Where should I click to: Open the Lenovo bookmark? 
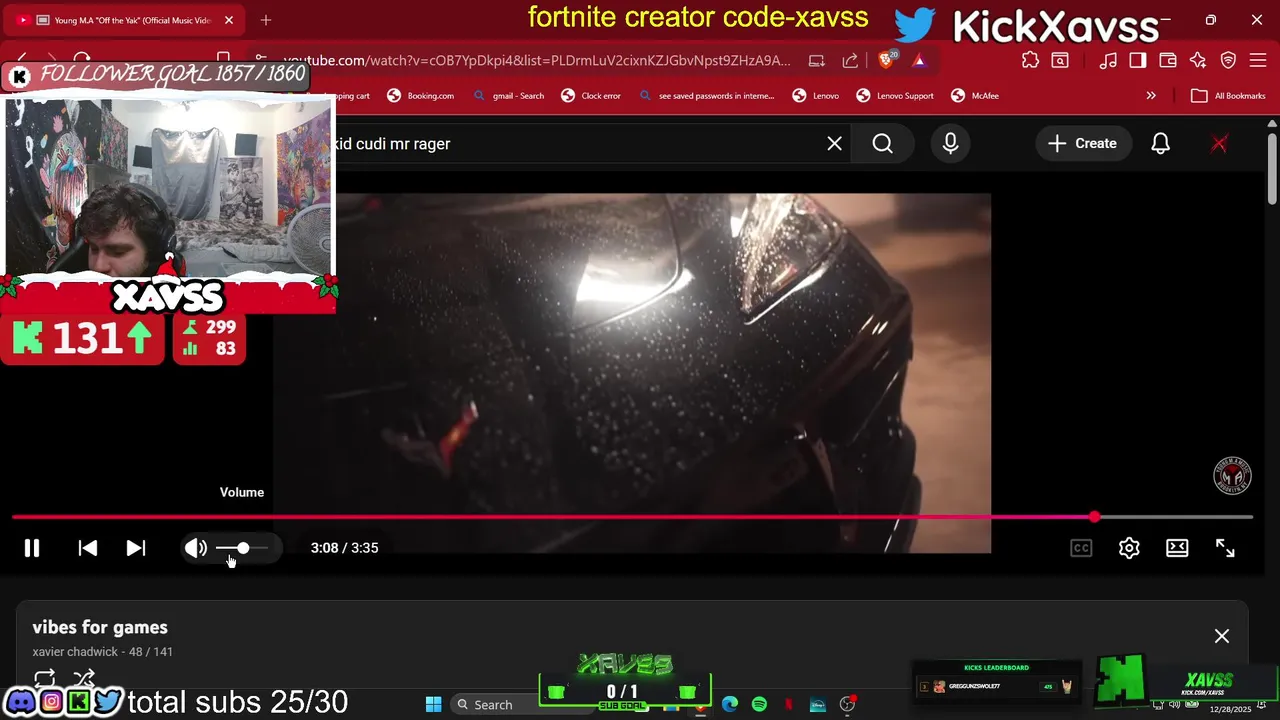(x=816, y=96)
